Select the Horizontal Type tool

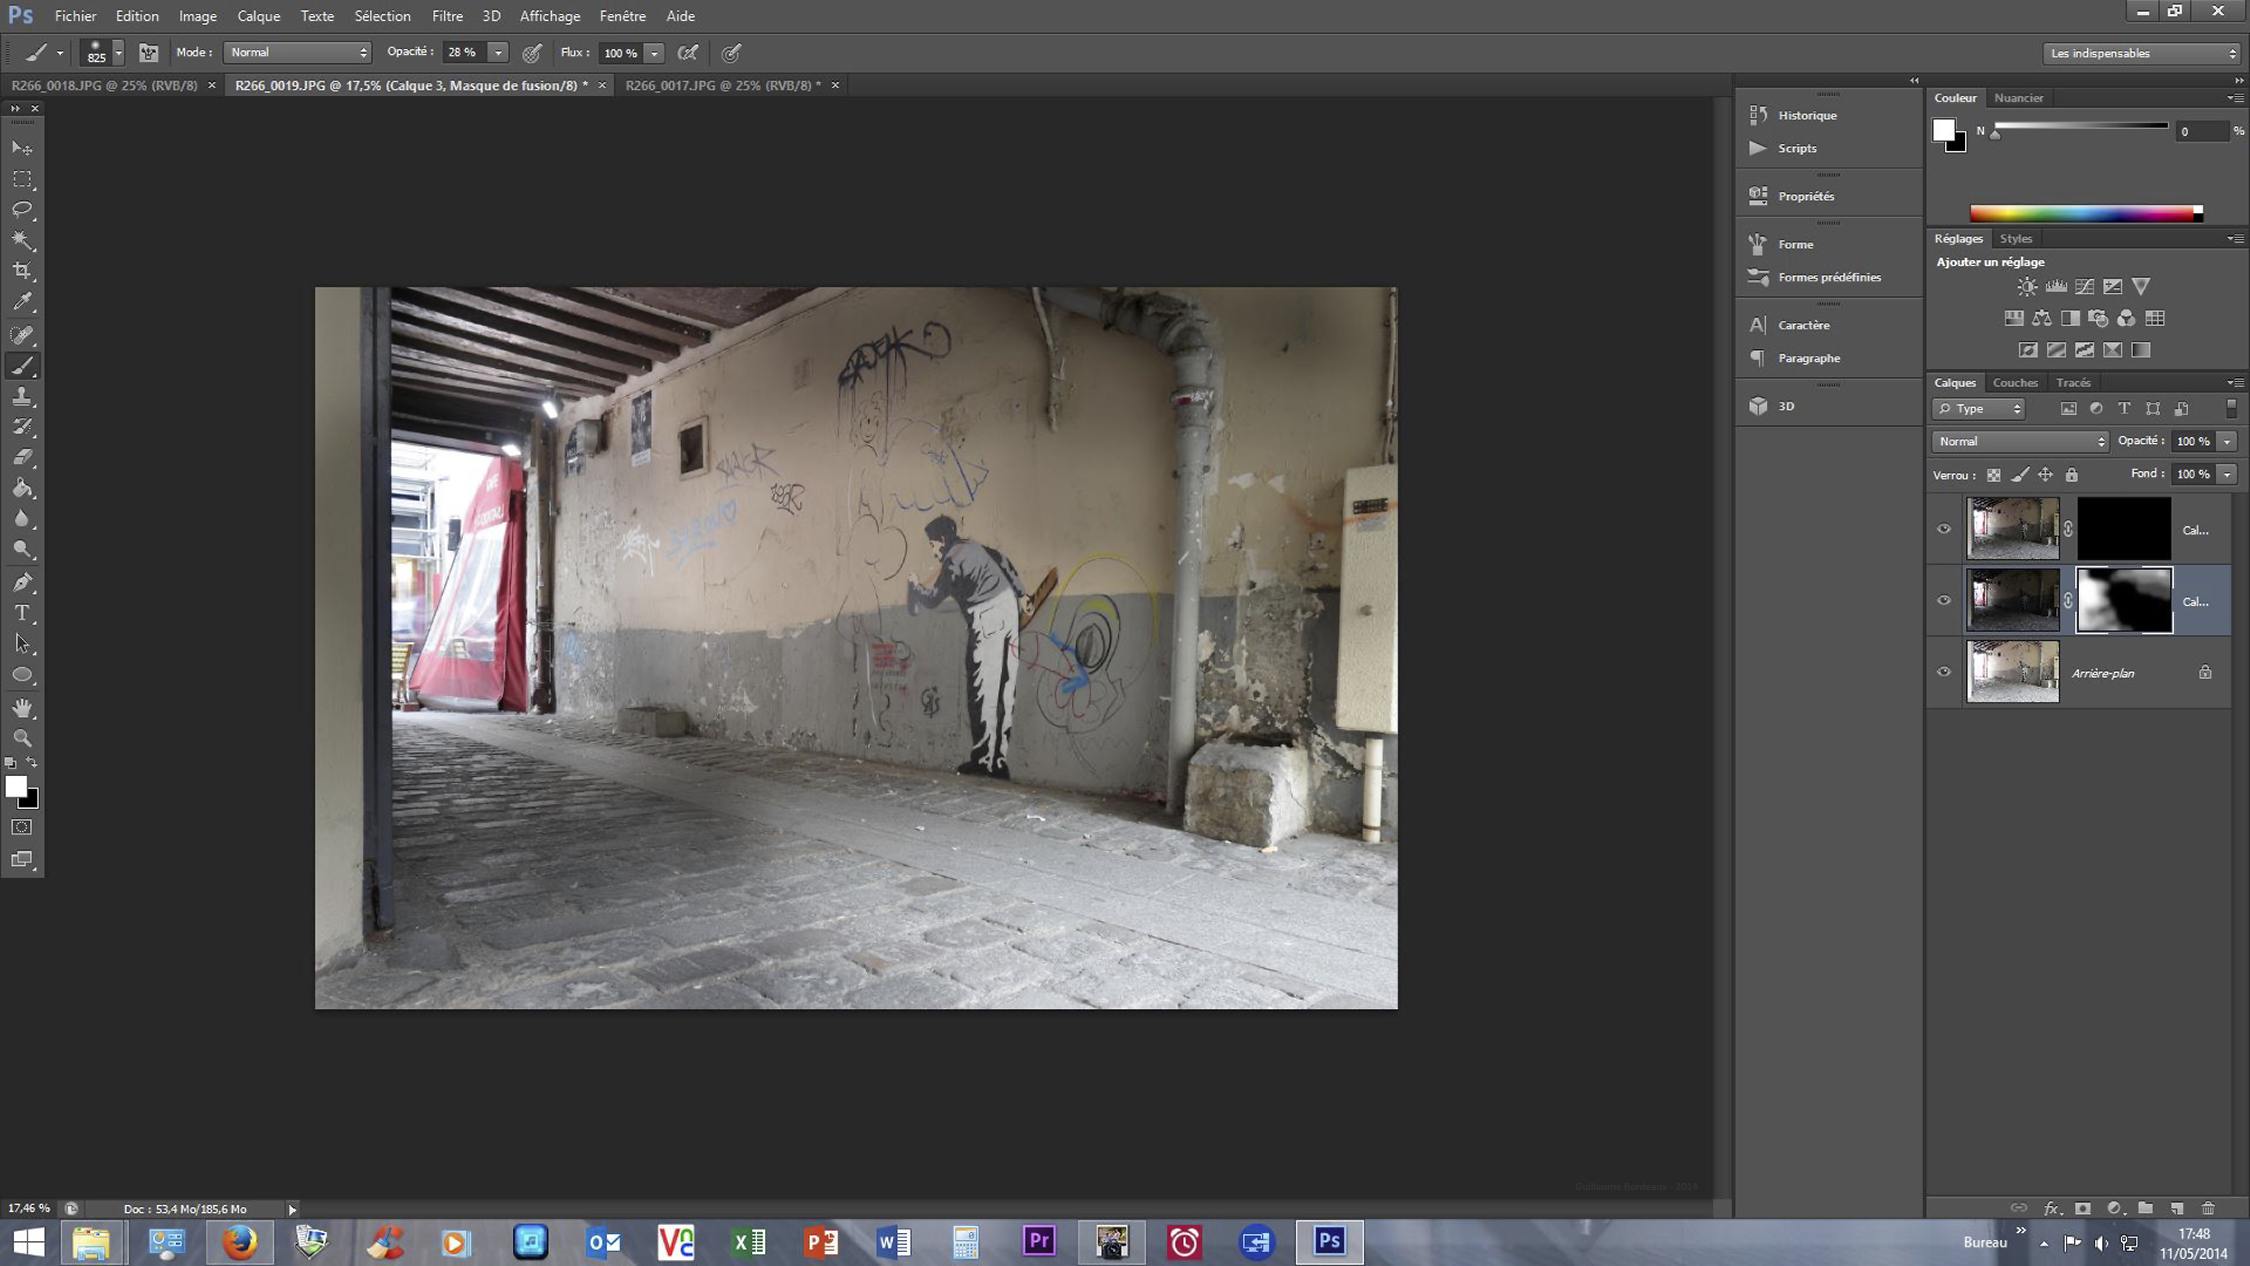pos(22,613)
